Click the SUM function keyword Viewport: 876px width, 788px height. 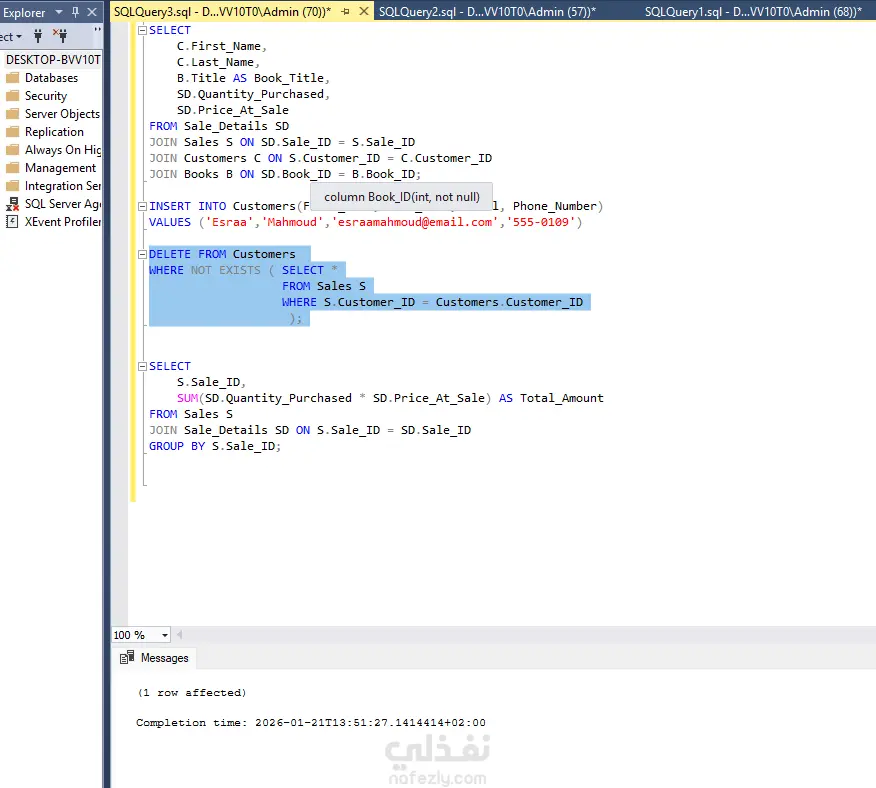click(x=187, y=398)
